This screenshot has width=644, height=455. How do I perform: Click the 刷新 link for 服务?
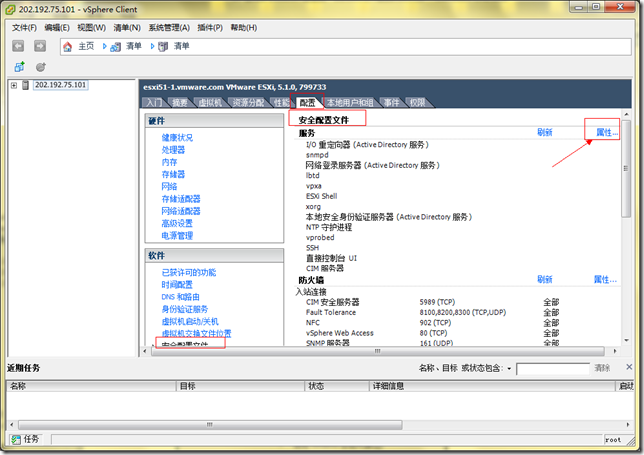click(x=545, y=132)
